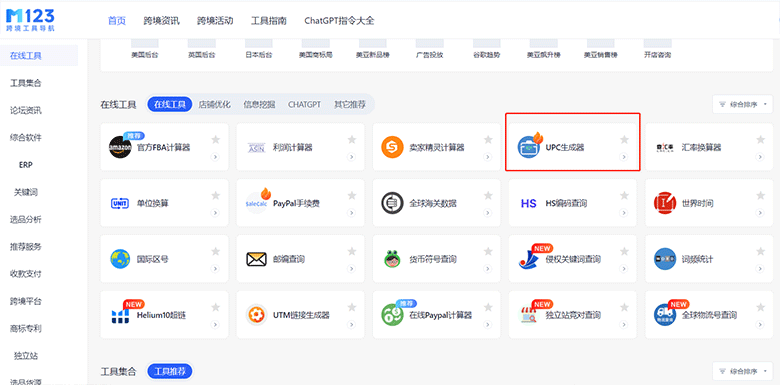Switch to the 店铺优化 tab

tap(214, 105)
